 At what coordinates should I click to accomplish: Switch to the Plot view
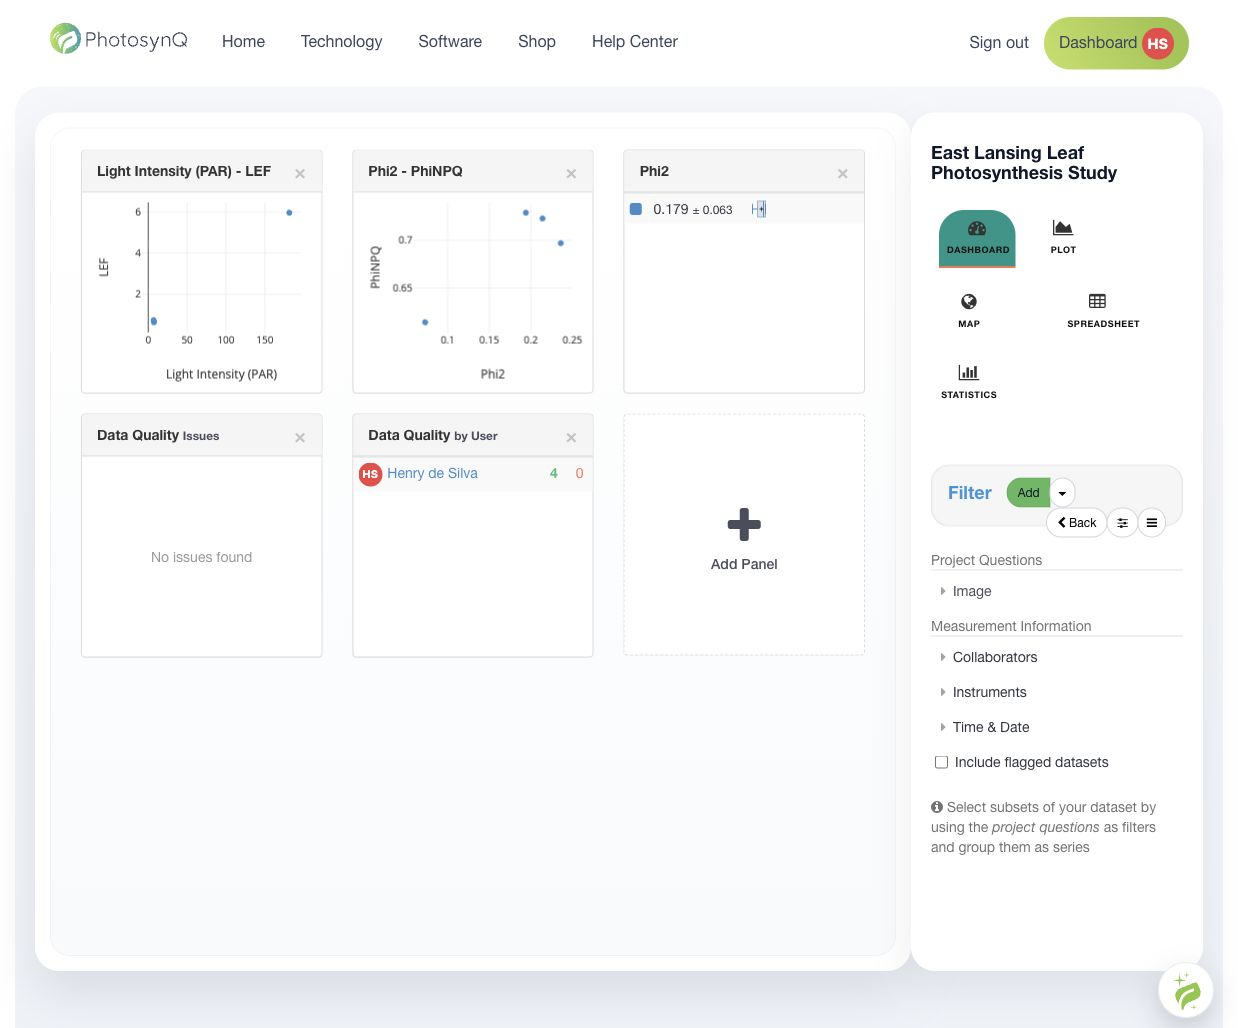1063,237
